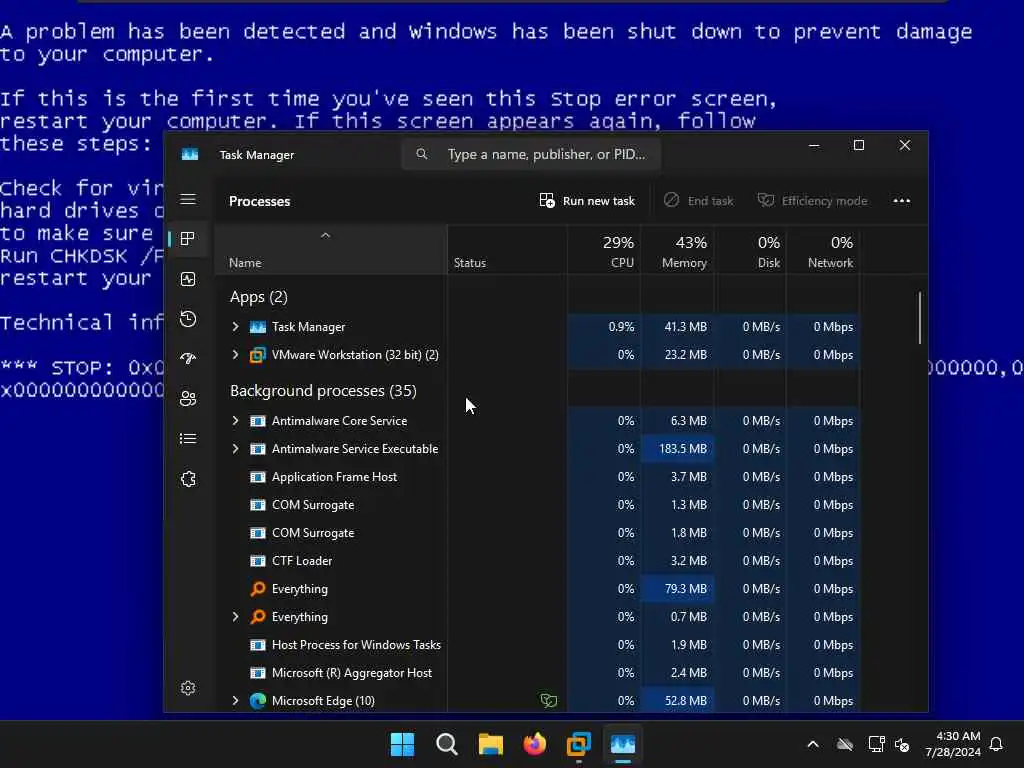Click Background processes (35) header
The image size is (1024, 768).
click(x=323, y=391)
